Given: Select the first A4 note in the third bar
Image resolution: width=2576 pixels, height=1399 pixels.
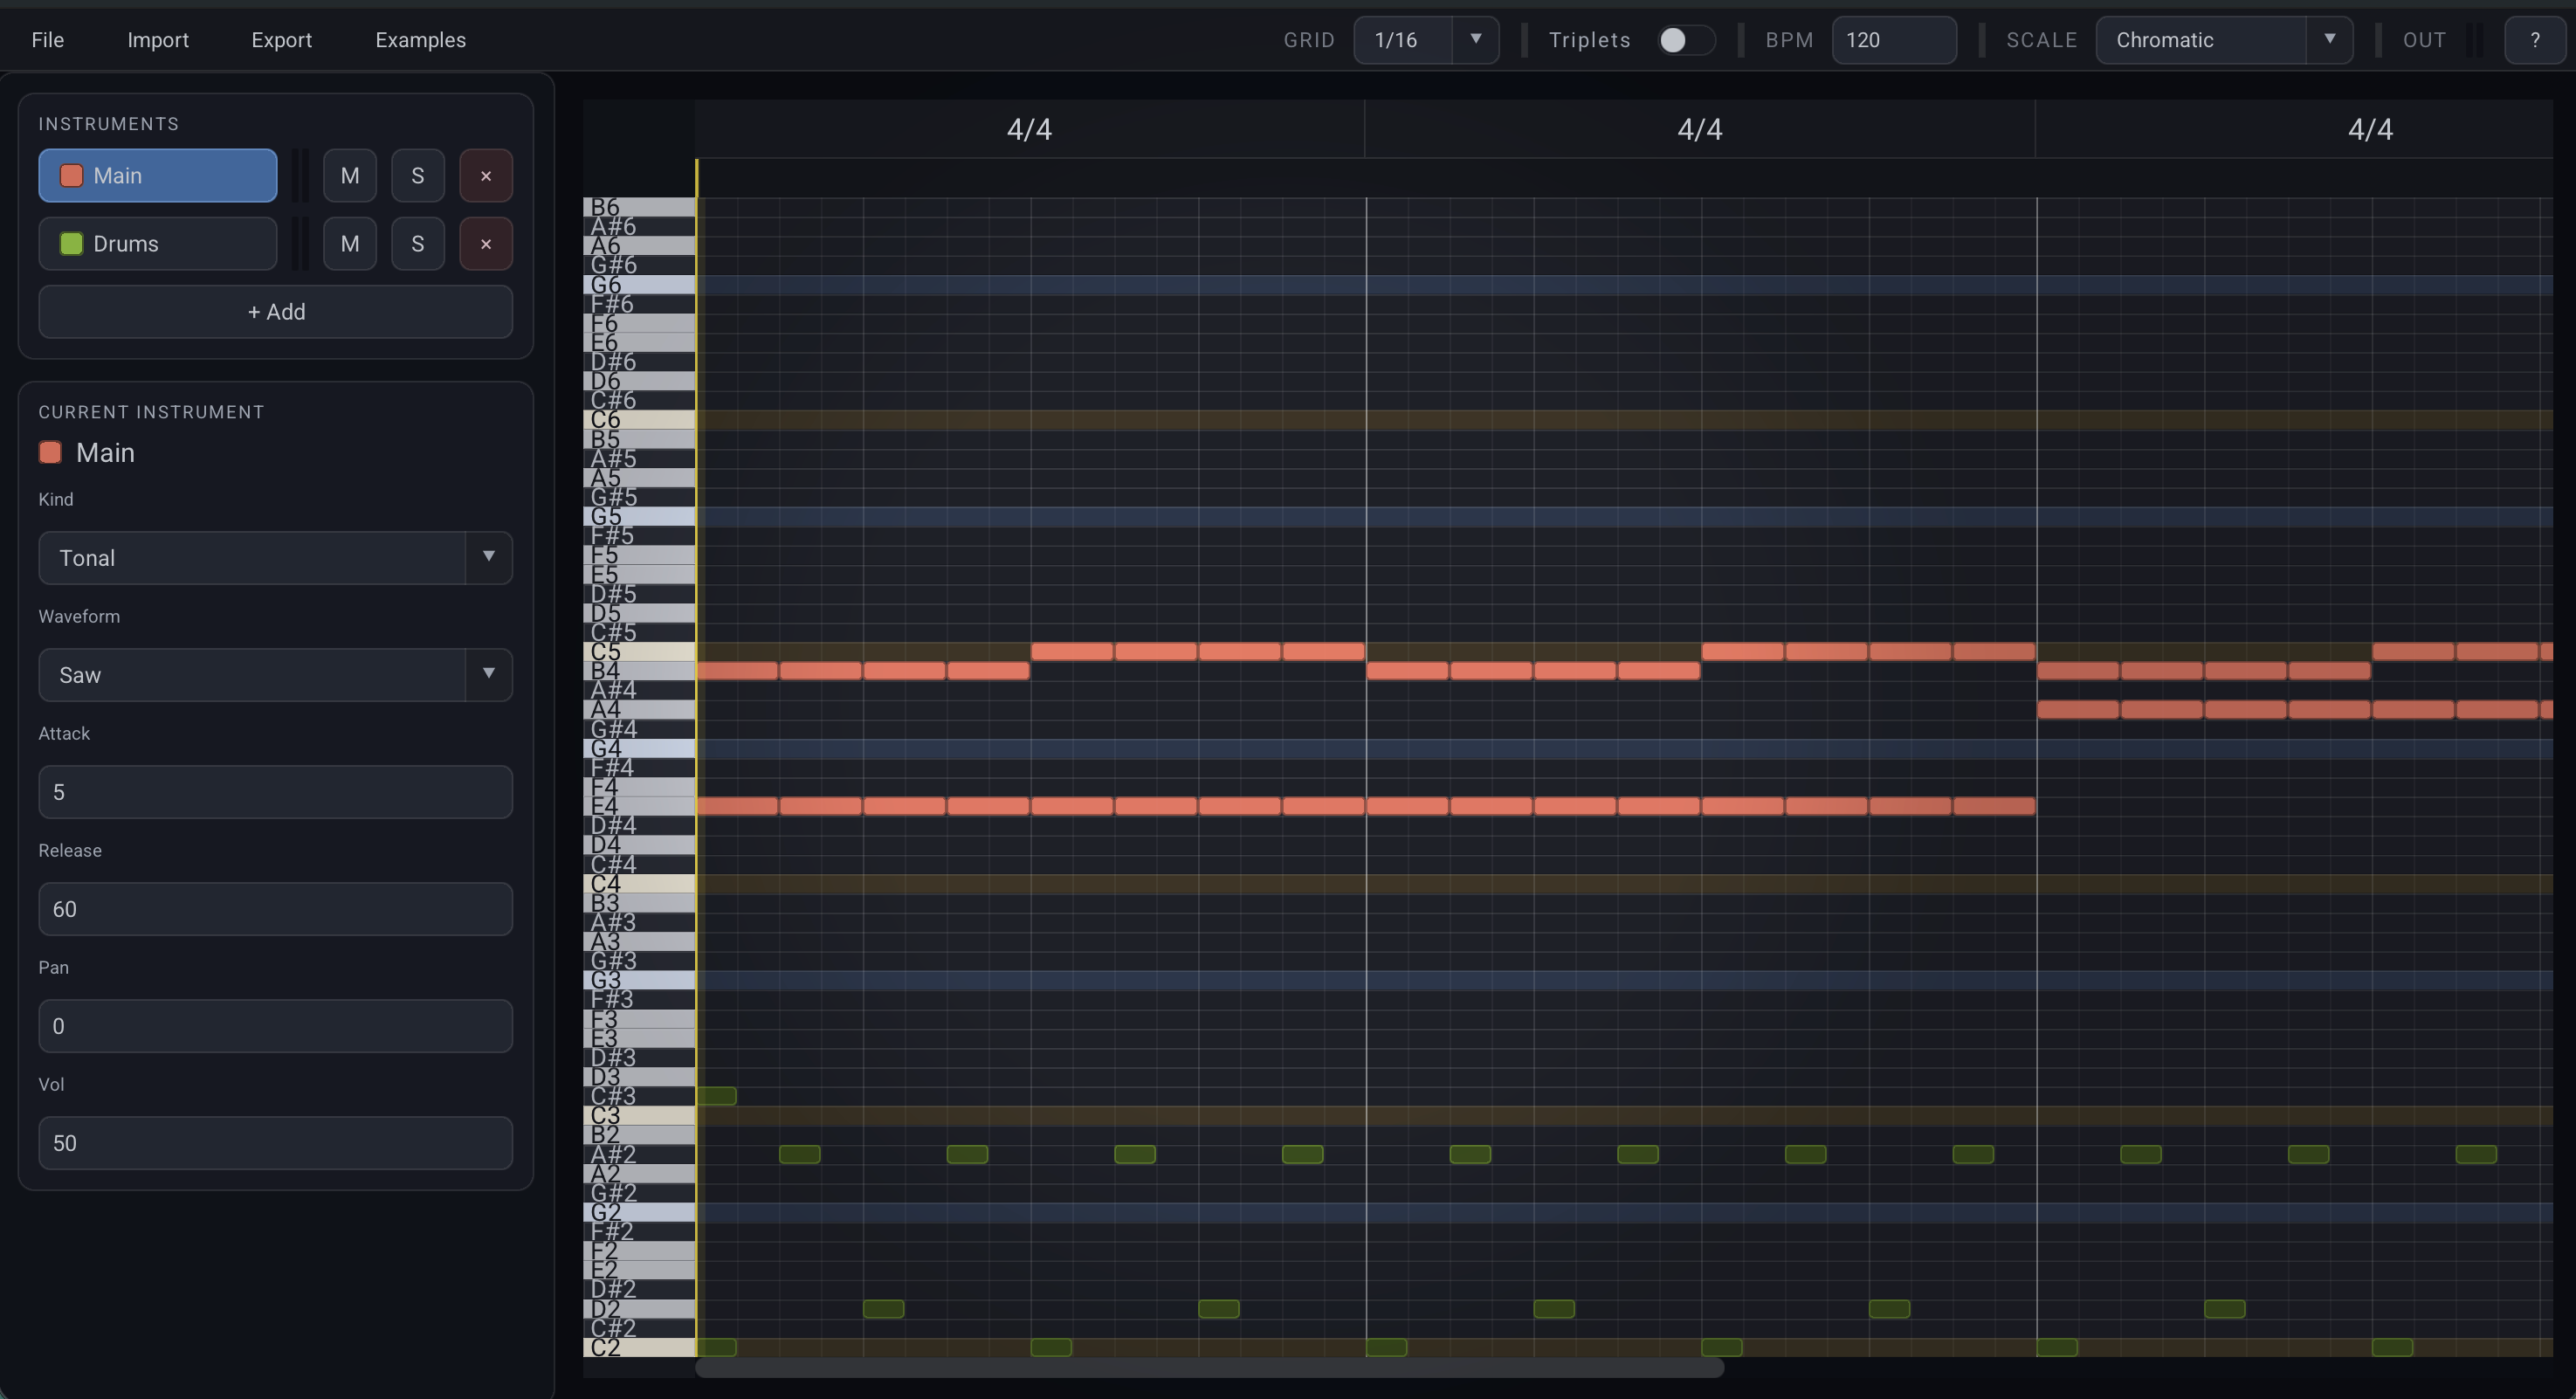Looking at the screenshot, I should pyautogui.click(x=2078, y=710).
